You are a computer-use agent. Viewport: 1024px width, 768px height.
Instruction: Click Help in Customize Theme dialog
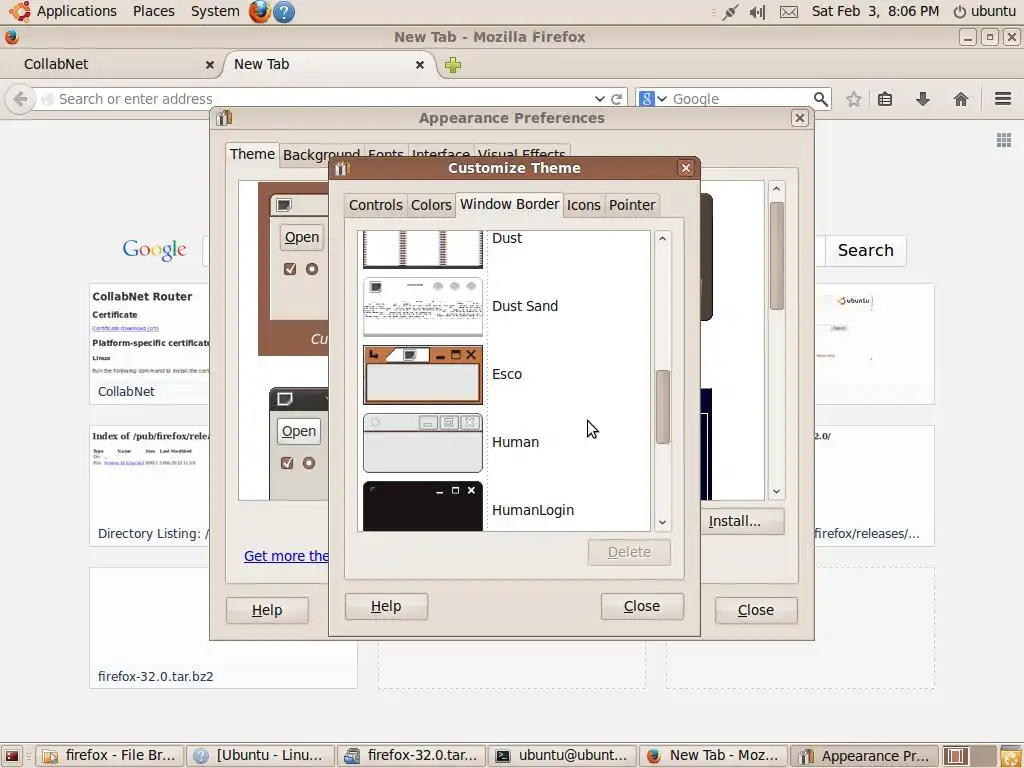386,606
